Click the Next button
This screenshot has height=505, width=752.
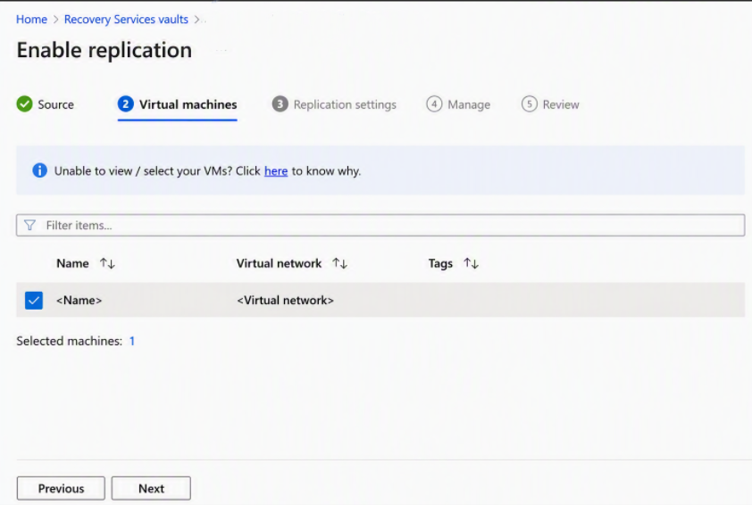pyautogui.click(x=151, y=488)
